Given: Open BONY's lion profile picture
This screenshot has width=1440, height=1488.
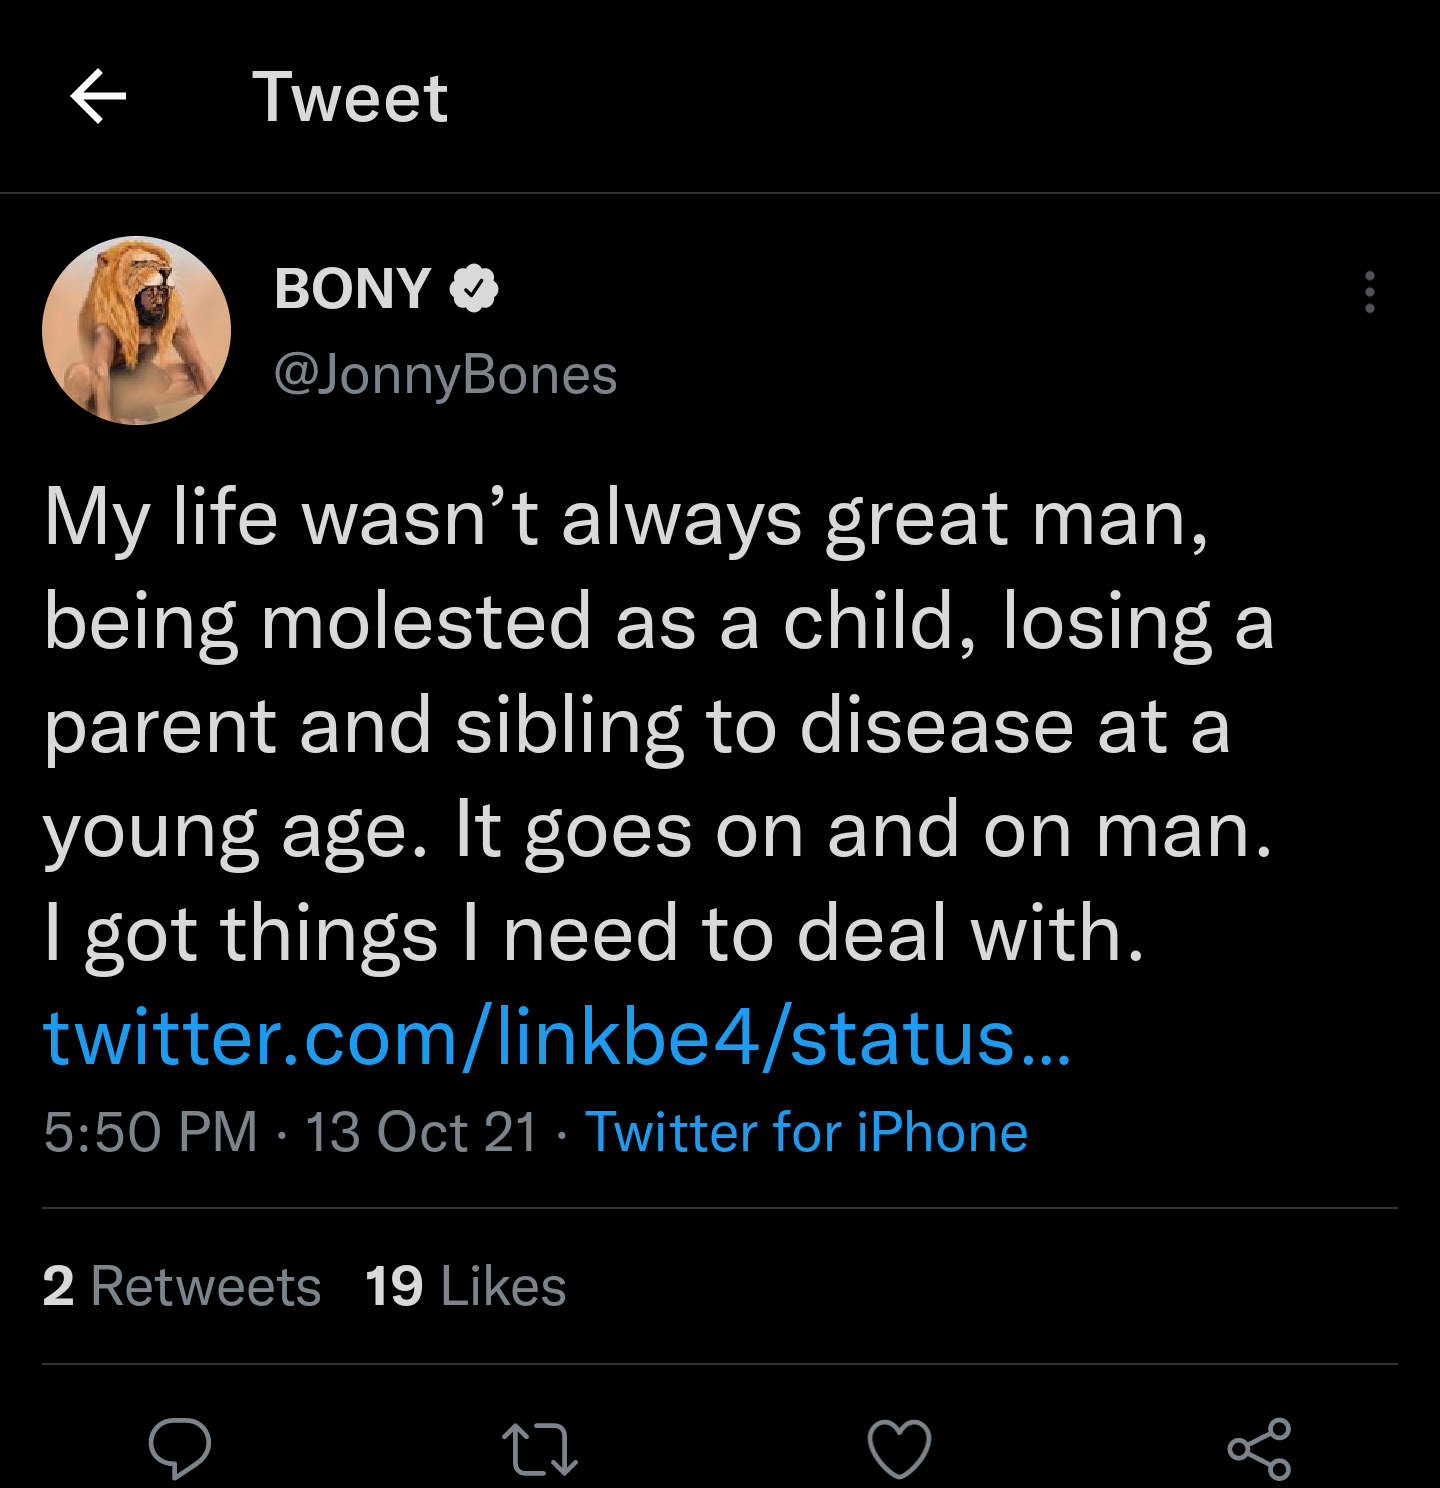Looking at the screenshot, I should [x=137, y=331].
